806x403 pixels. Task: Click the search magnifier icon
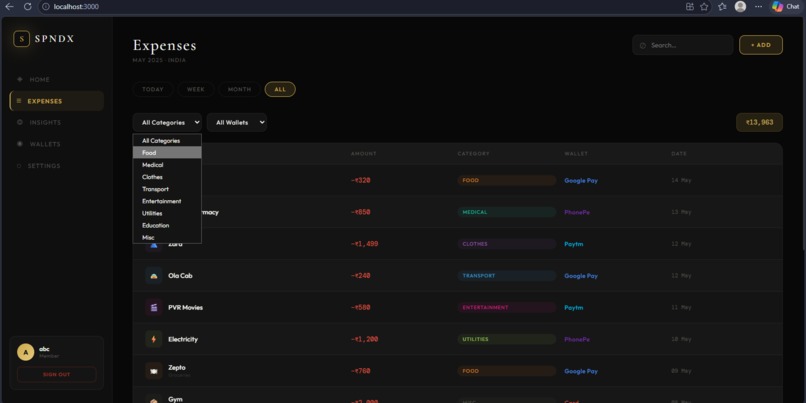(643, 45)
